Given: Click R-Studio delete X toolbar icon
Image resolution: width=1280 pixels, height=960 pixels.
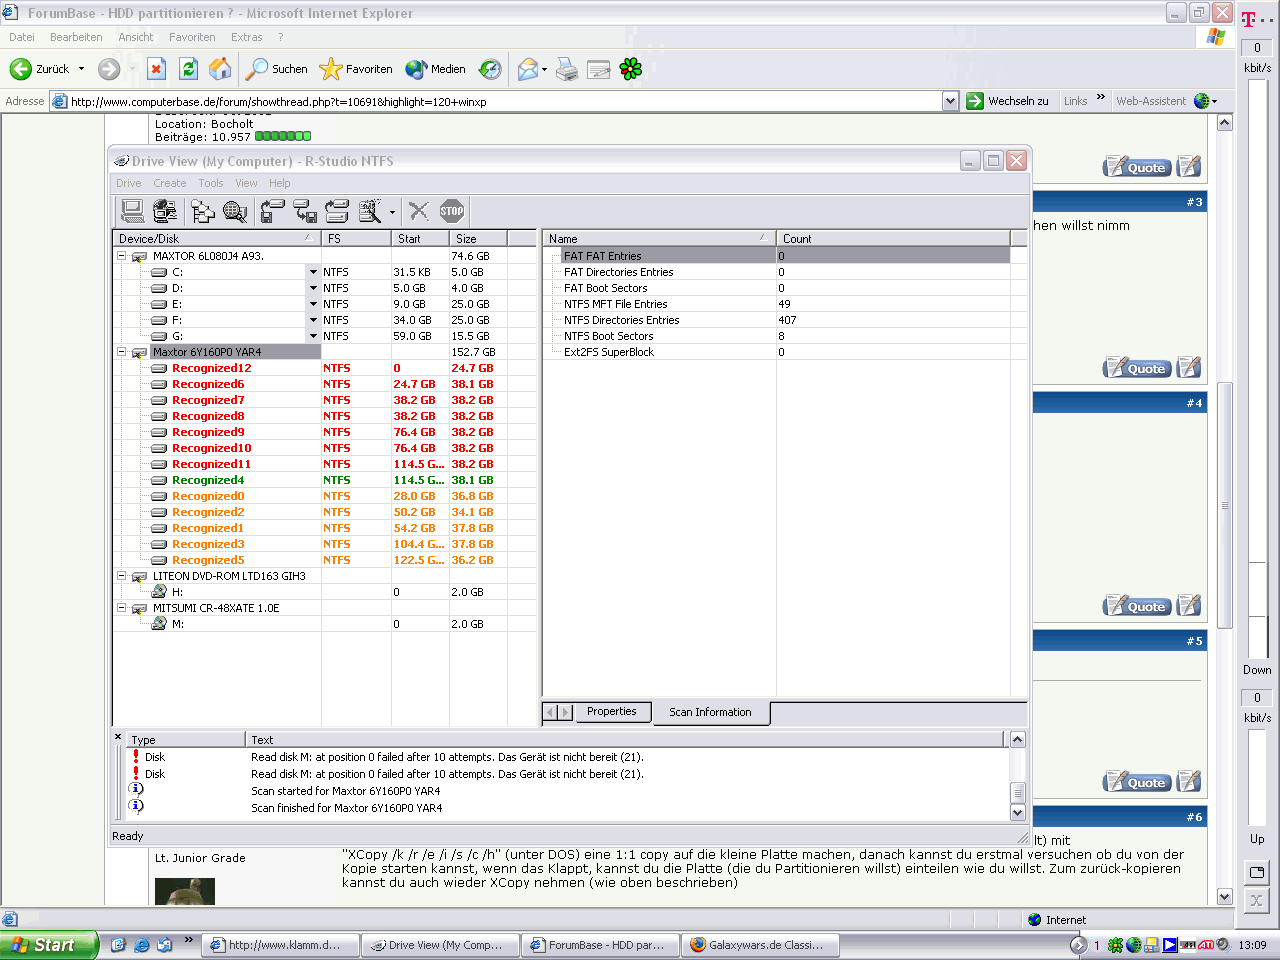Looking at the screenshot, I should click(x=419, y=211).
